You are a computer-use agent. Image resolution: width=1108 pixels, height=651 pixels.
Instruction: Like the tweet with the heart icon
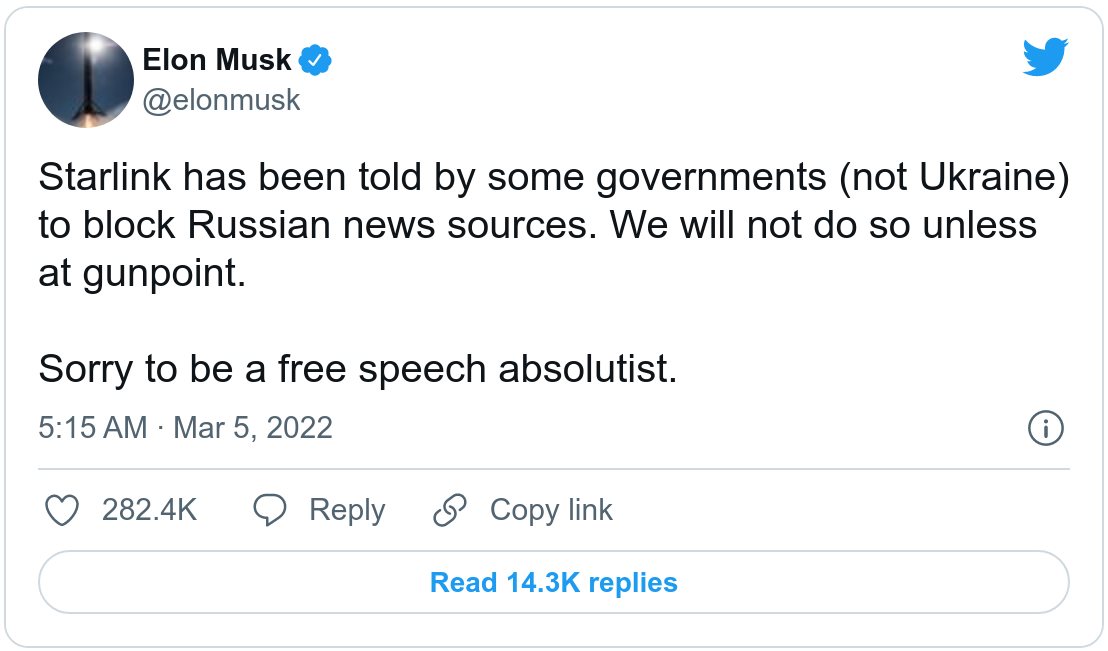click(63, 511)
